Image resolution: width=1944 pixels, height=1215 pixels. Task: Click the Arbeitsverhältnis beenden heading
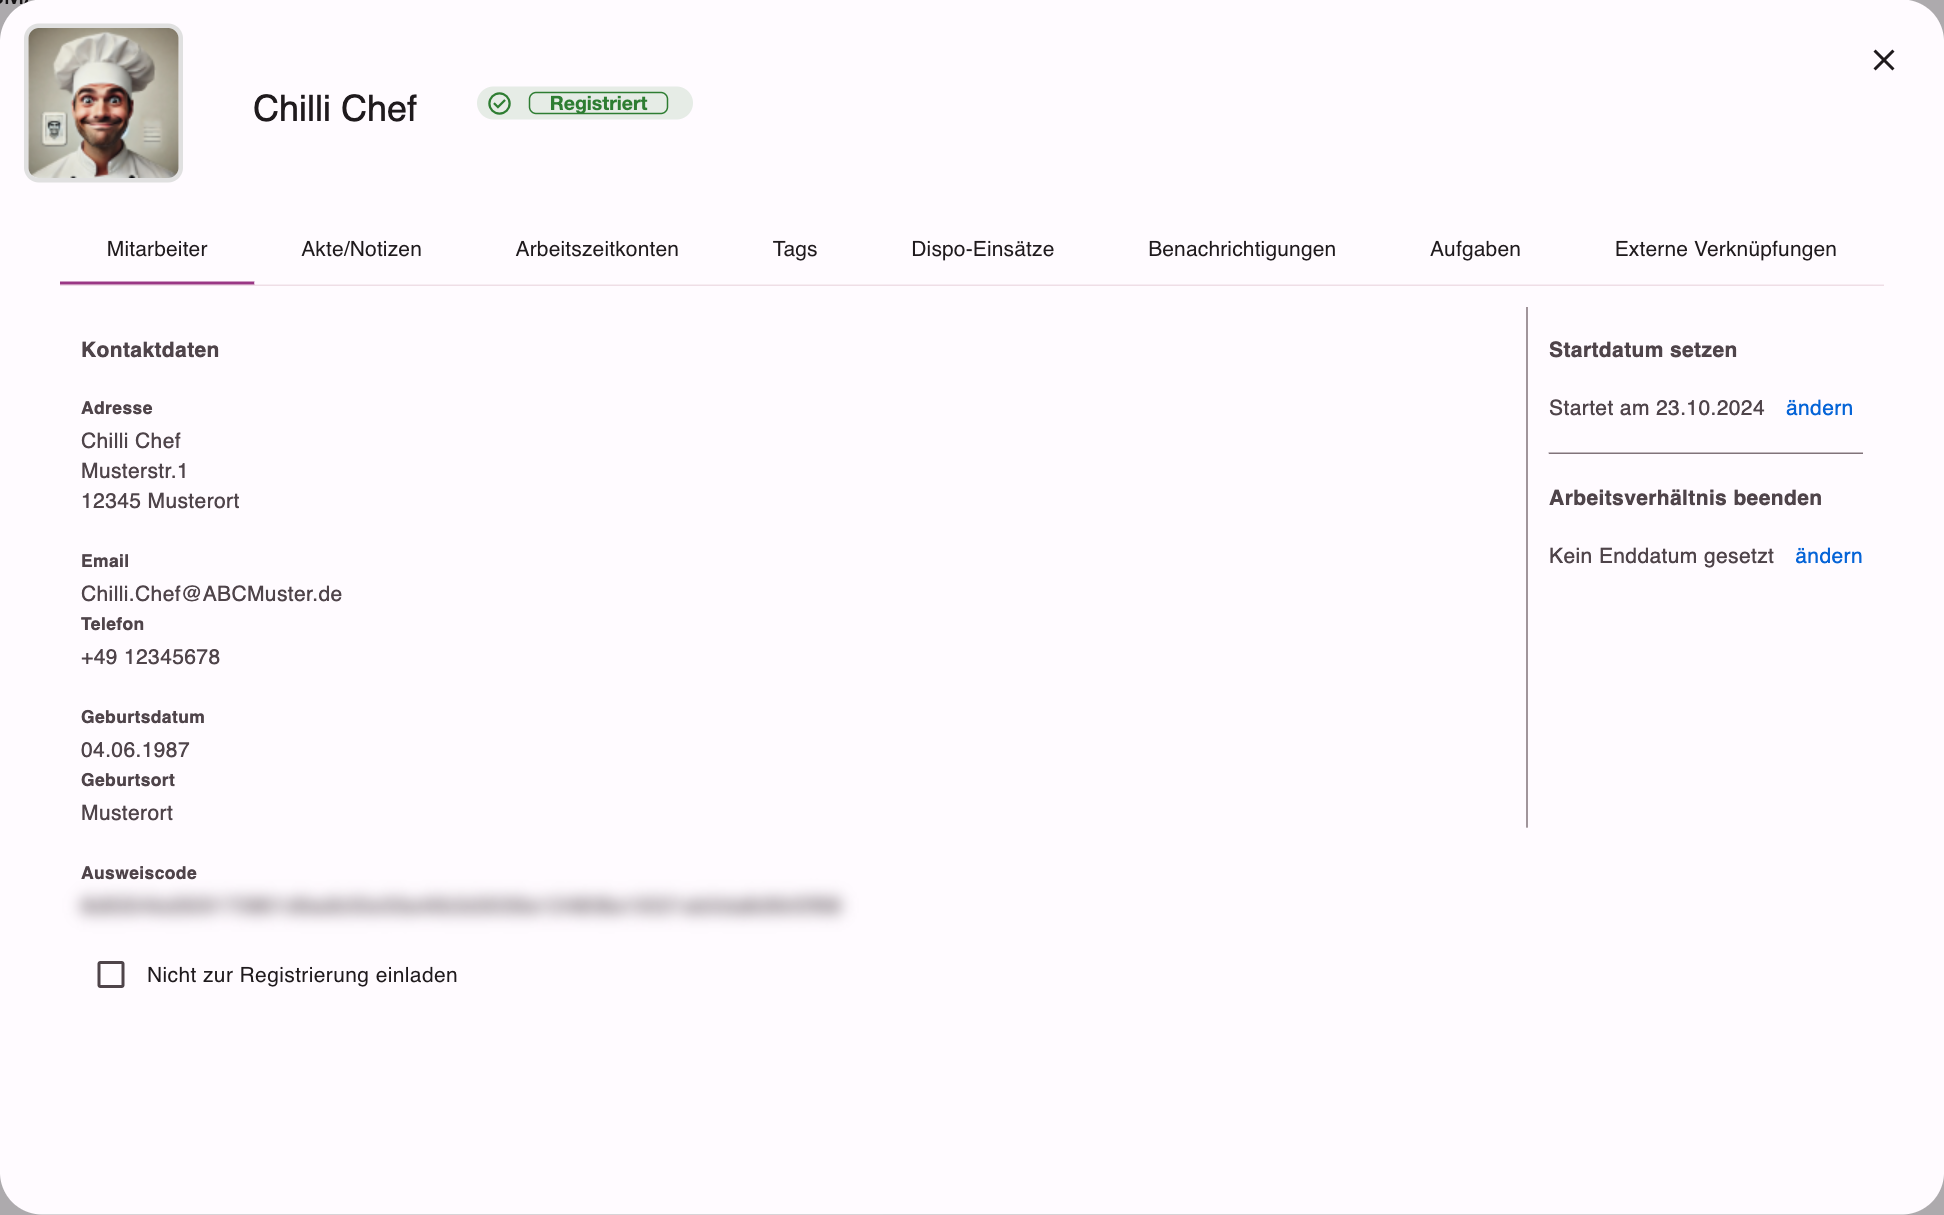coord(1685,498)
